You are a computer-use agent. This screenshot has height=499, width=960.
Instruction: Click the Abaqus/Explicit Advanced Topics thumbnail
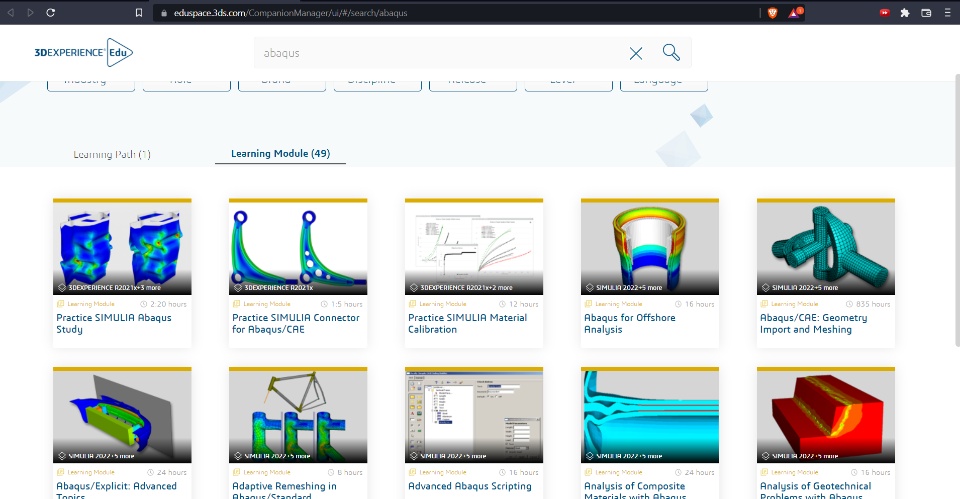click(122, 416)
